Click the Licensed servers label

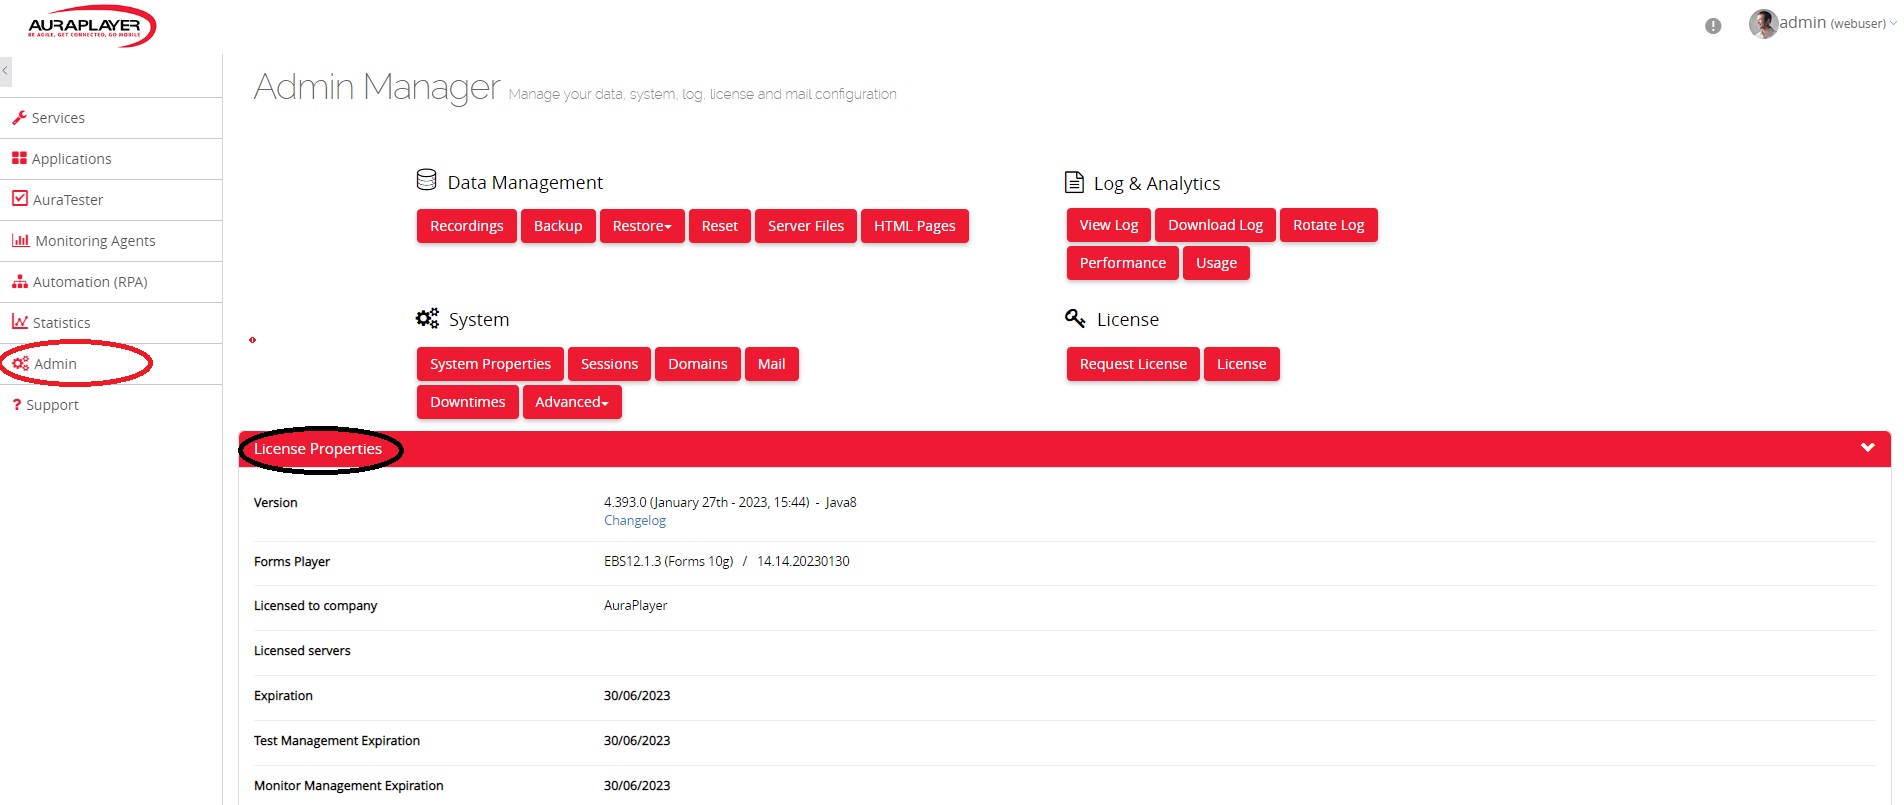[302, 651]
